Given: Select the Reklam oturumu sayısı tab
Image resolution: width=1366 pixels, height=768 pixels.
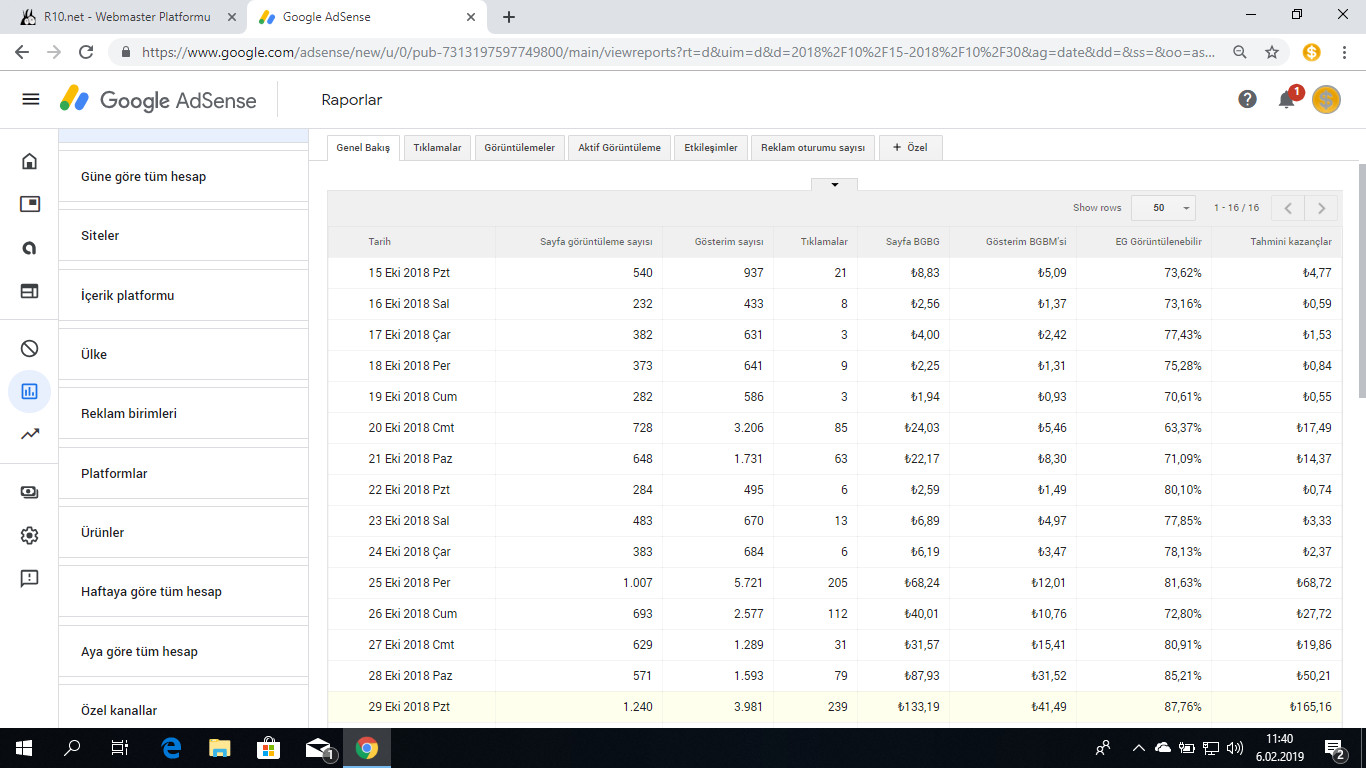Looking at the screenshot, I should 813,148.
